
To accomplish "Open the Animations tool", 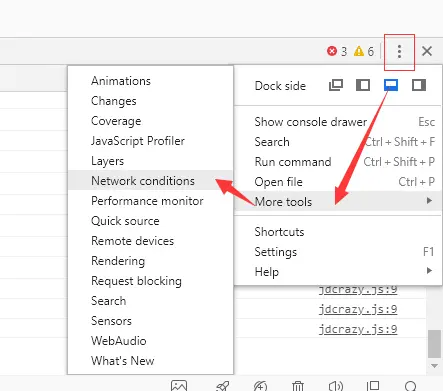I will click(150, 81).
